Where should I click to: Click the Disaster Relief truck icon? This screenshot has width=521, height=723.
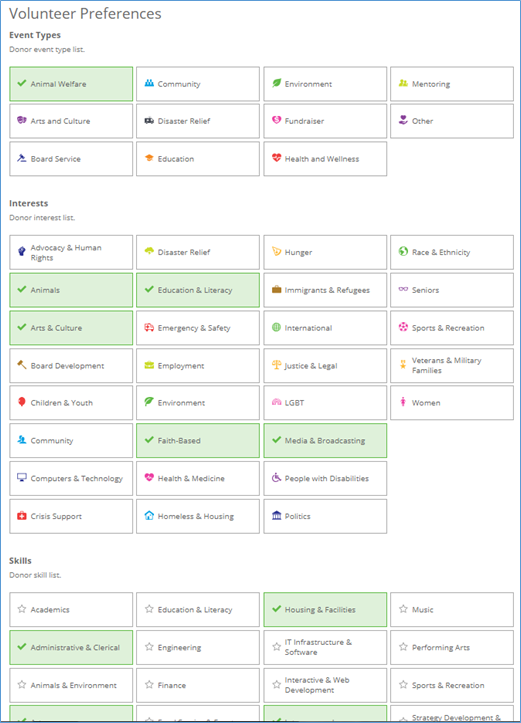149,121
